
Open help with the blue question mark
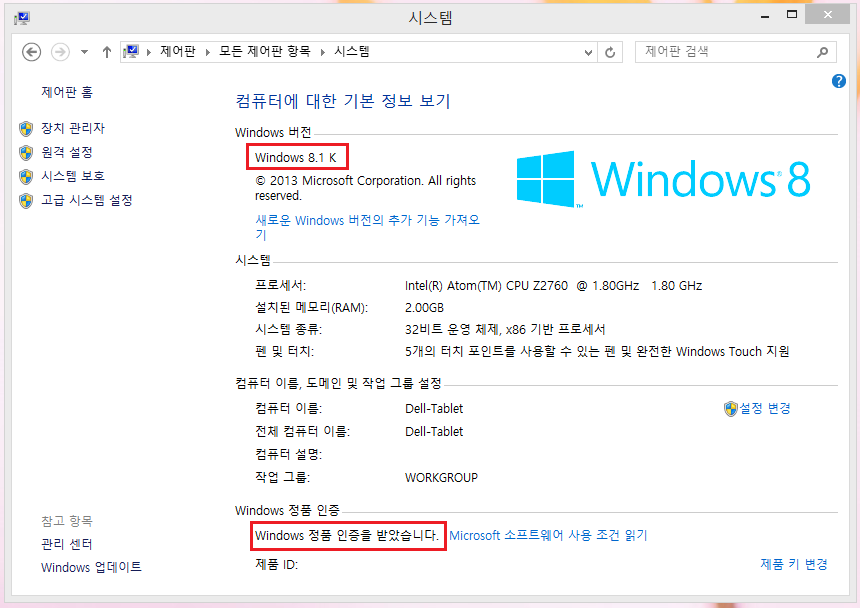coord(839,81)
